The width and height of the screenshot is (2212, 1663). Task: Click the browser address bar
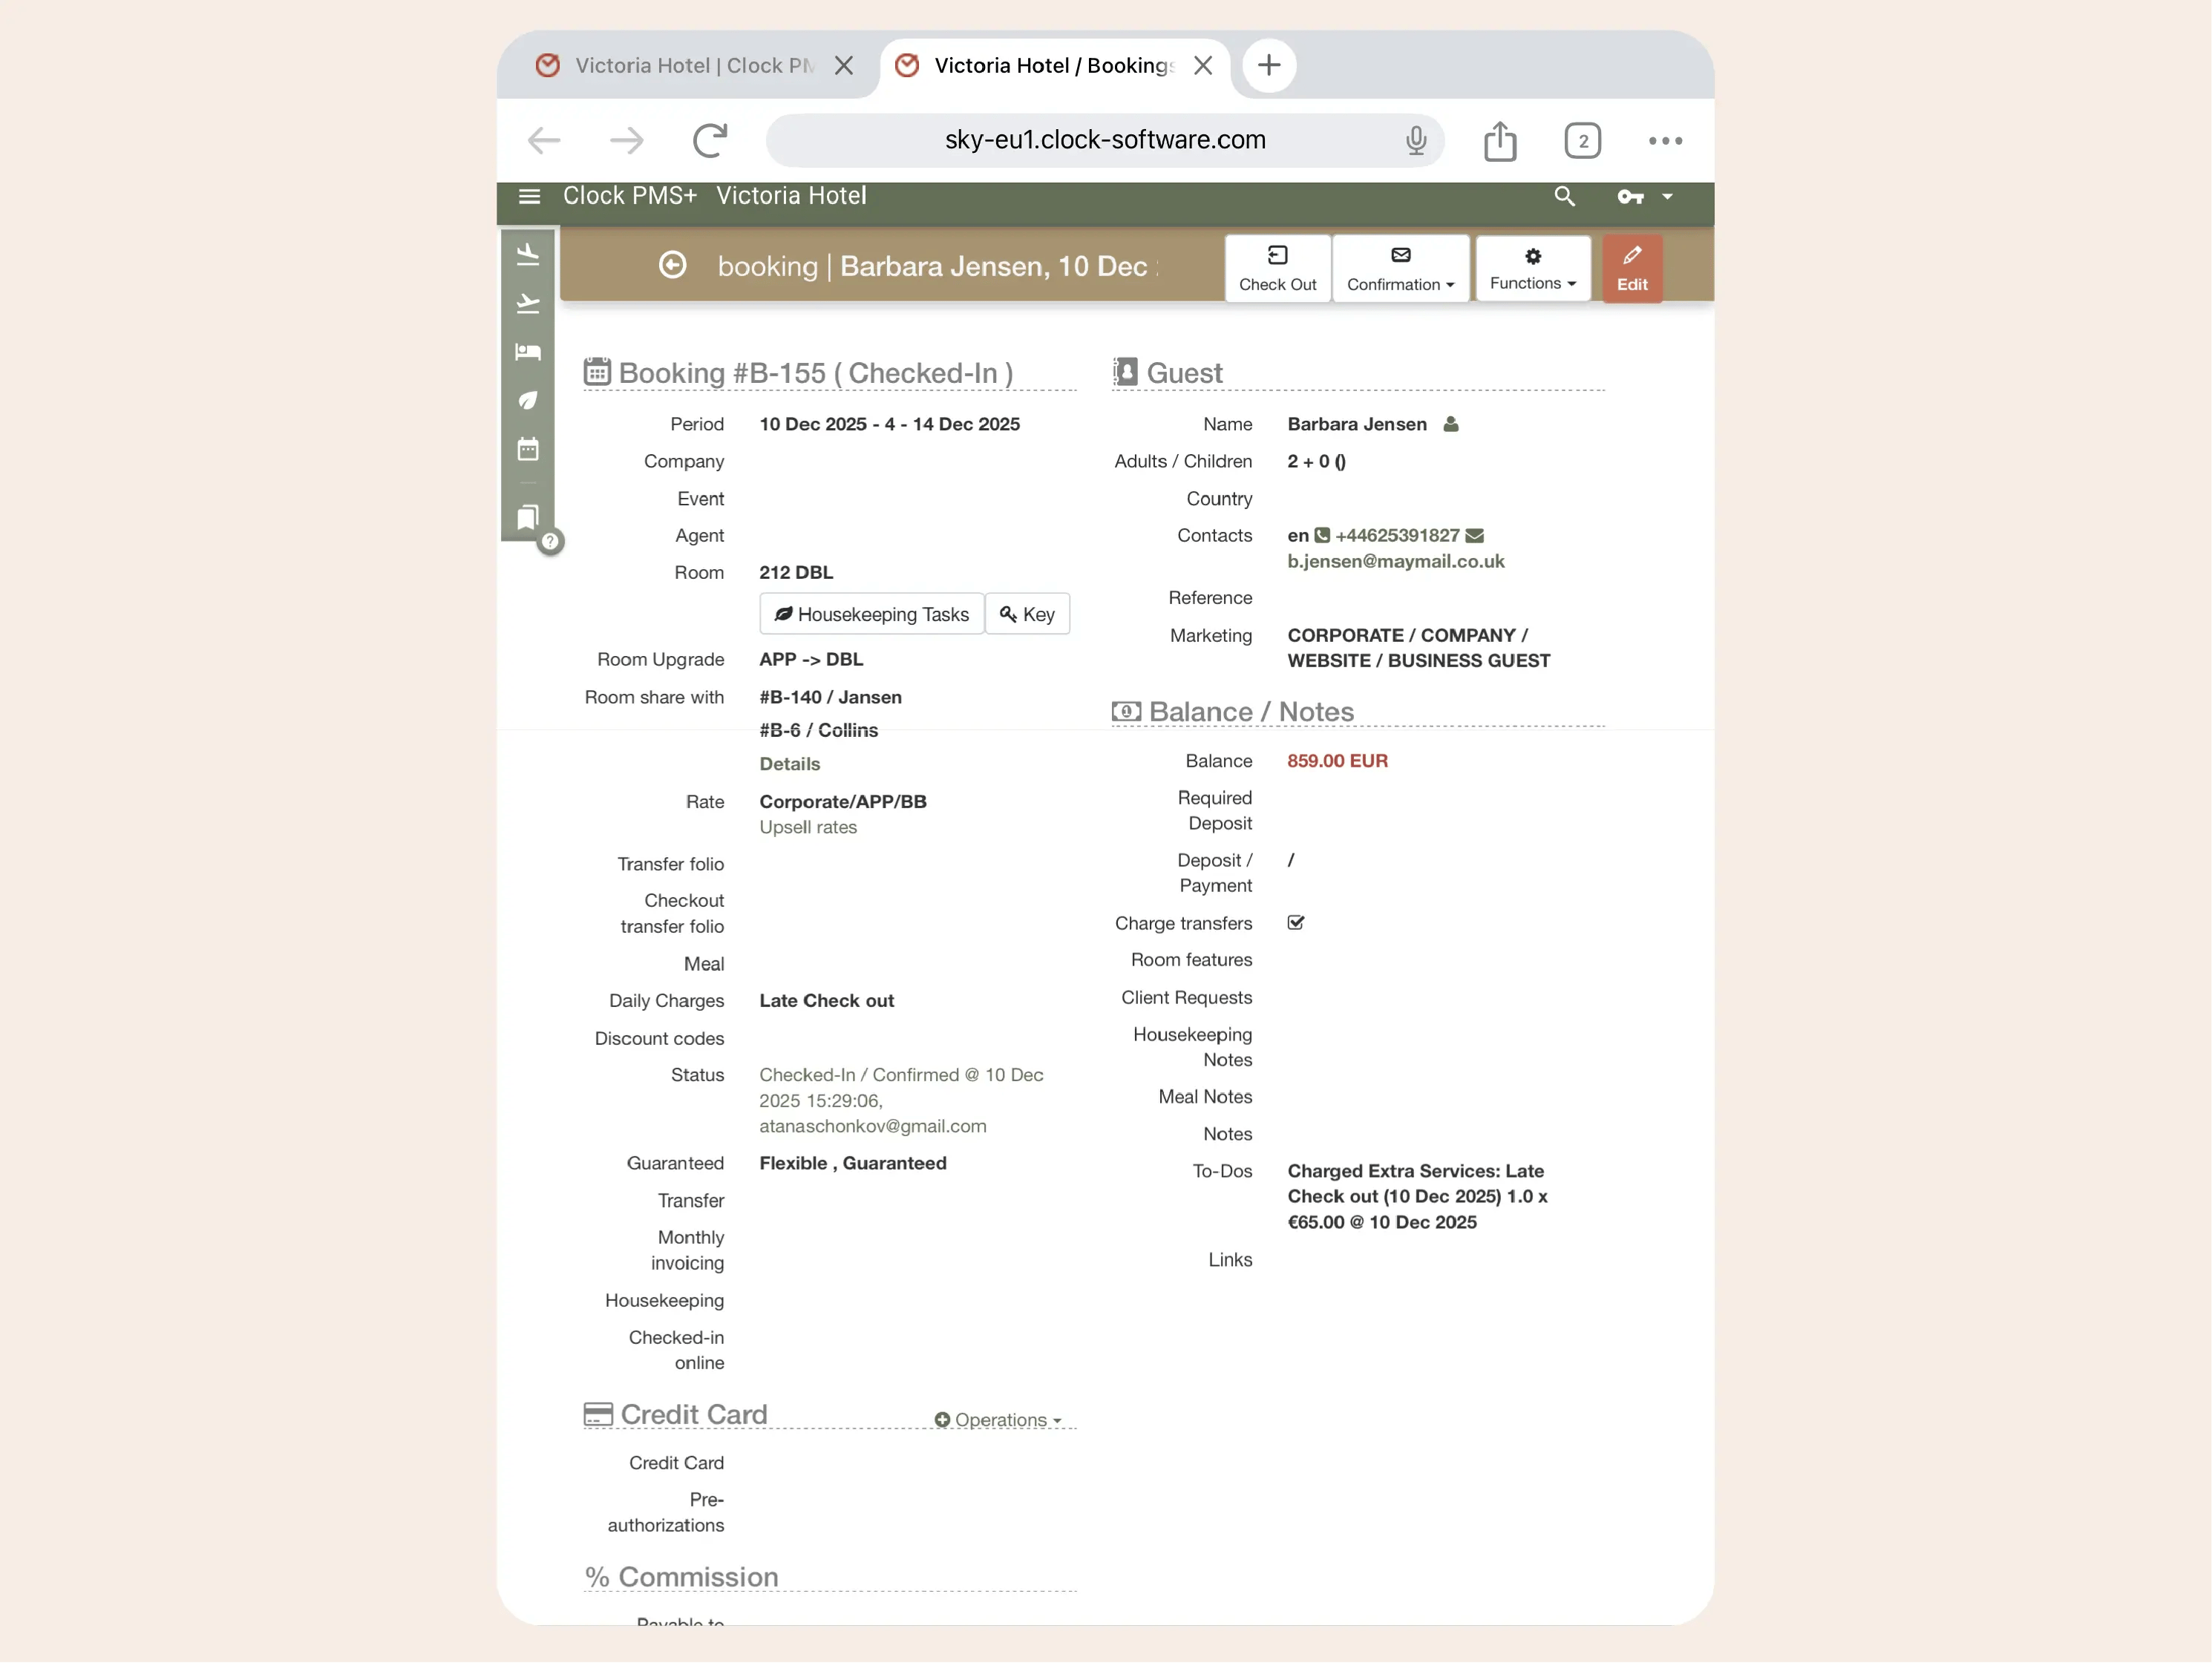pos(1104,140)
